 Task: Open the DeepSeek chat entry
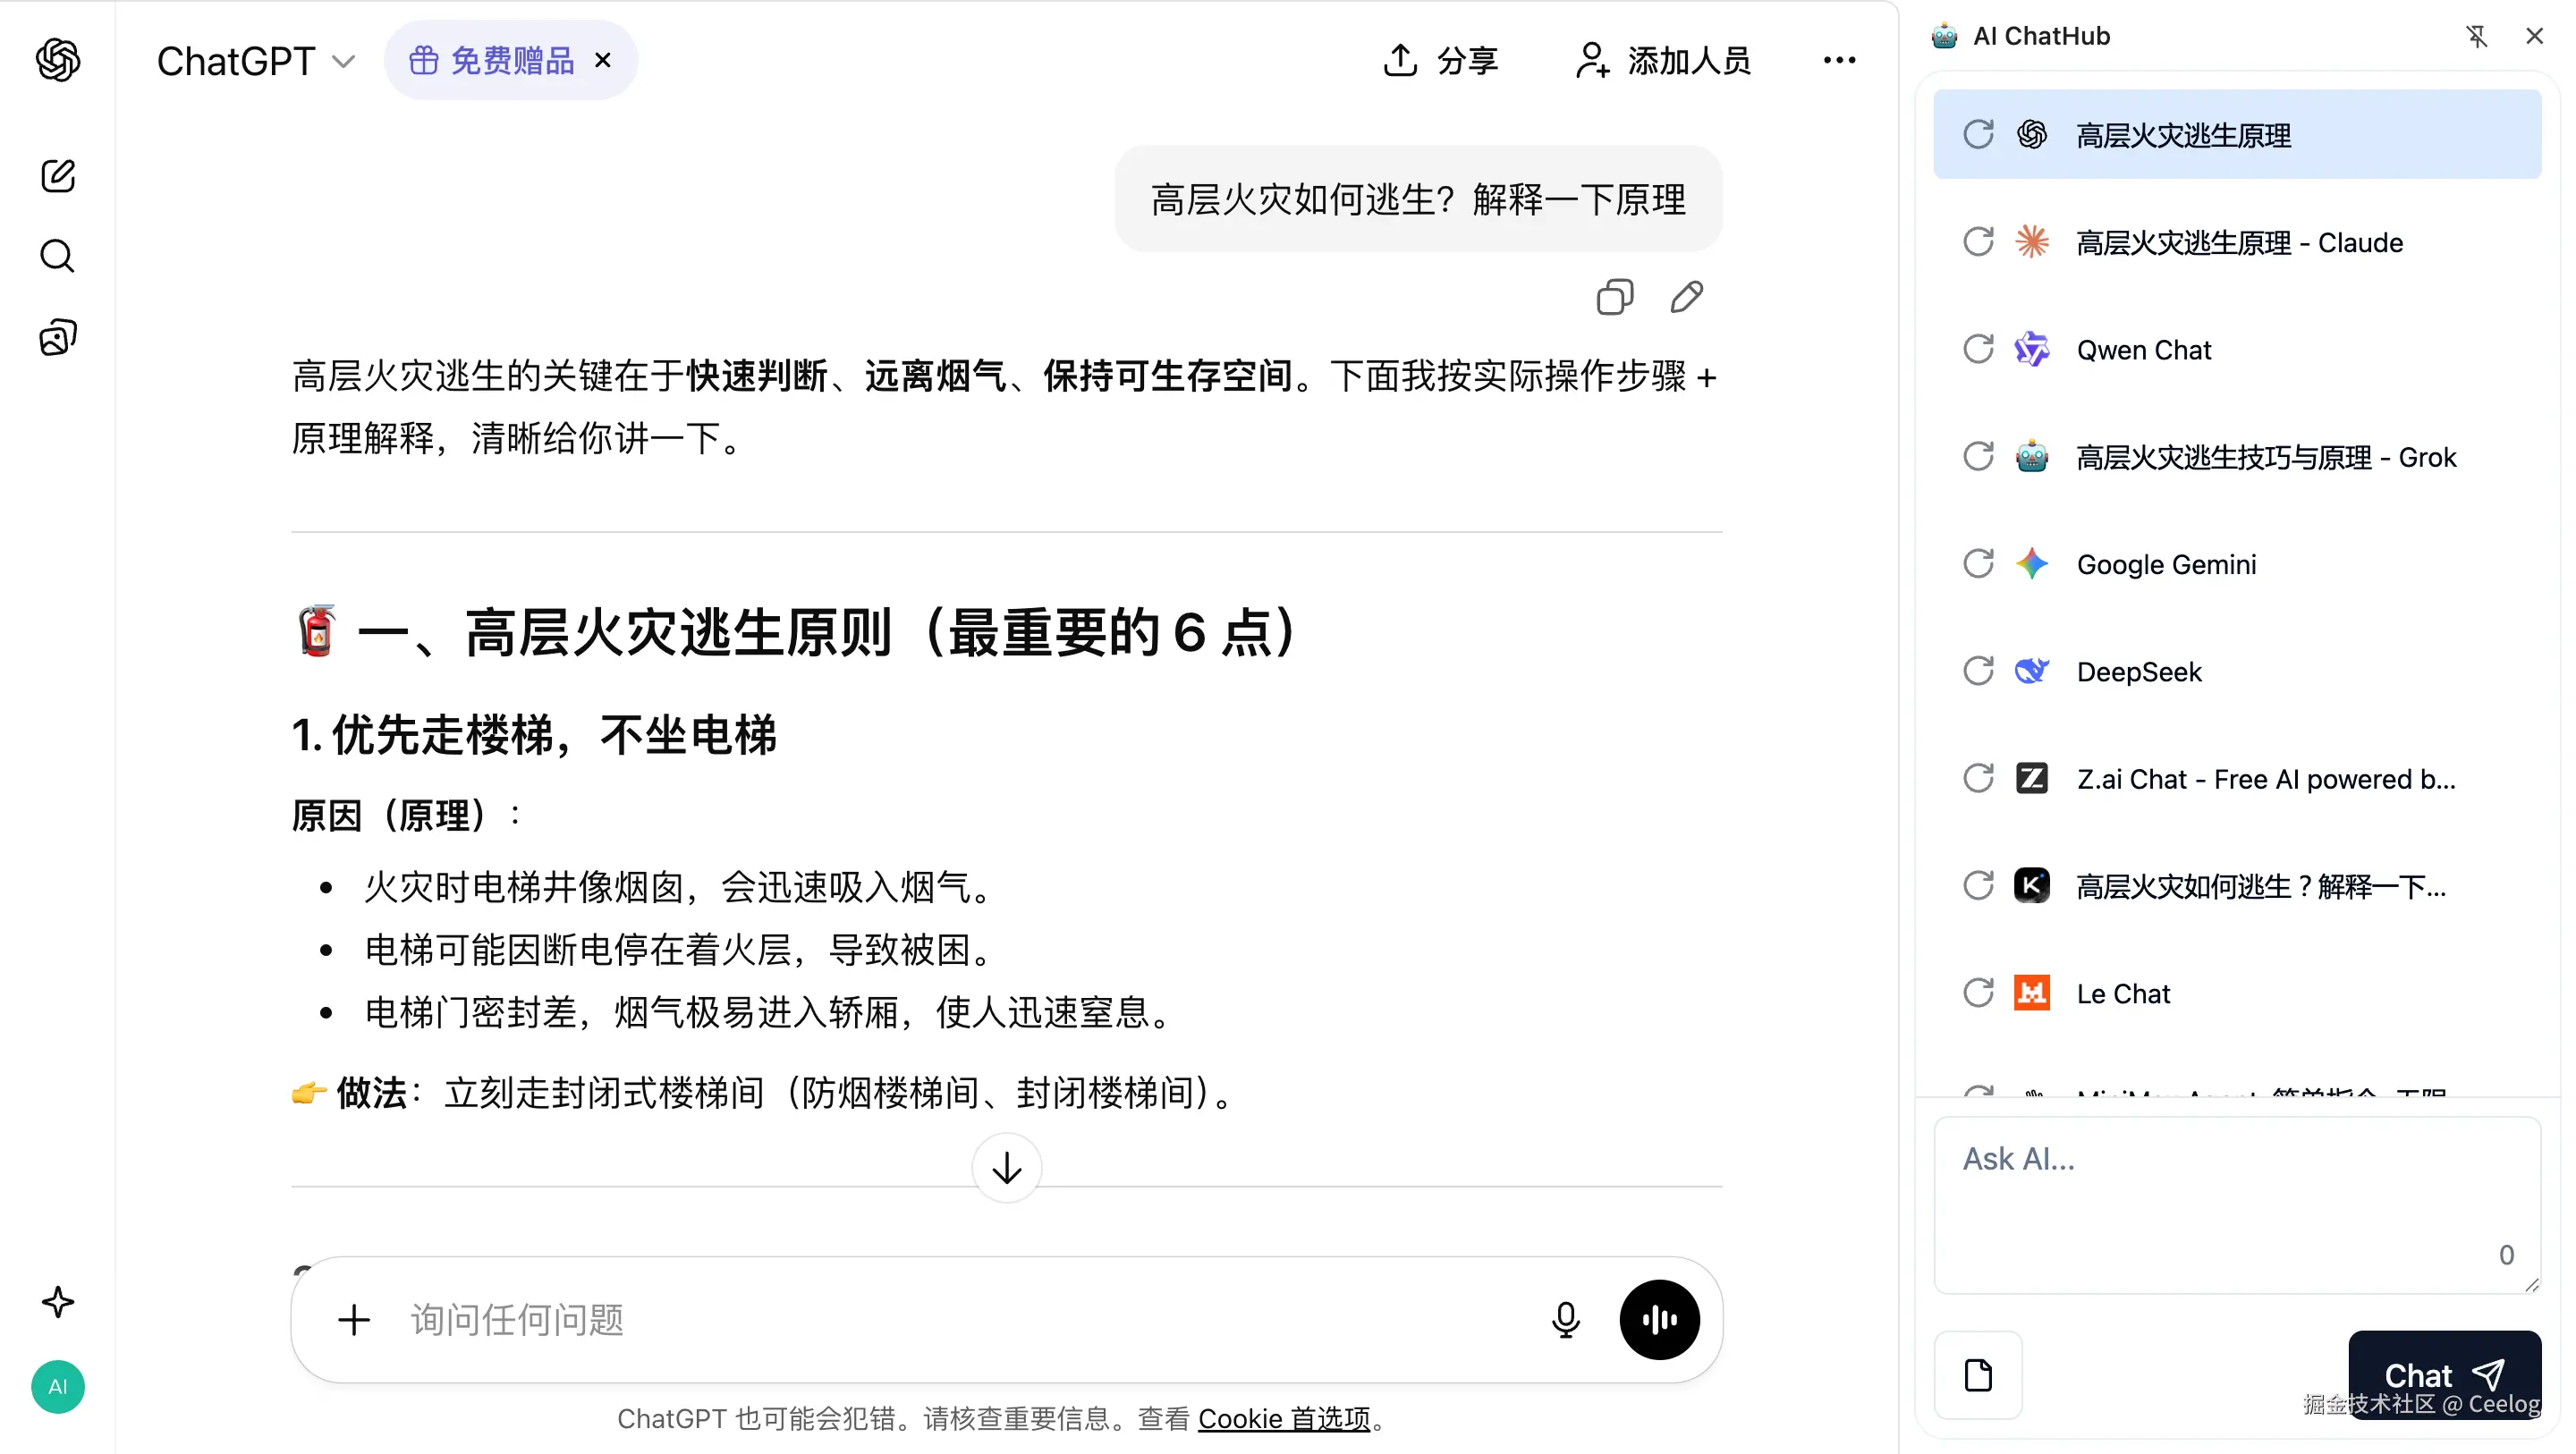point(2139,671)
